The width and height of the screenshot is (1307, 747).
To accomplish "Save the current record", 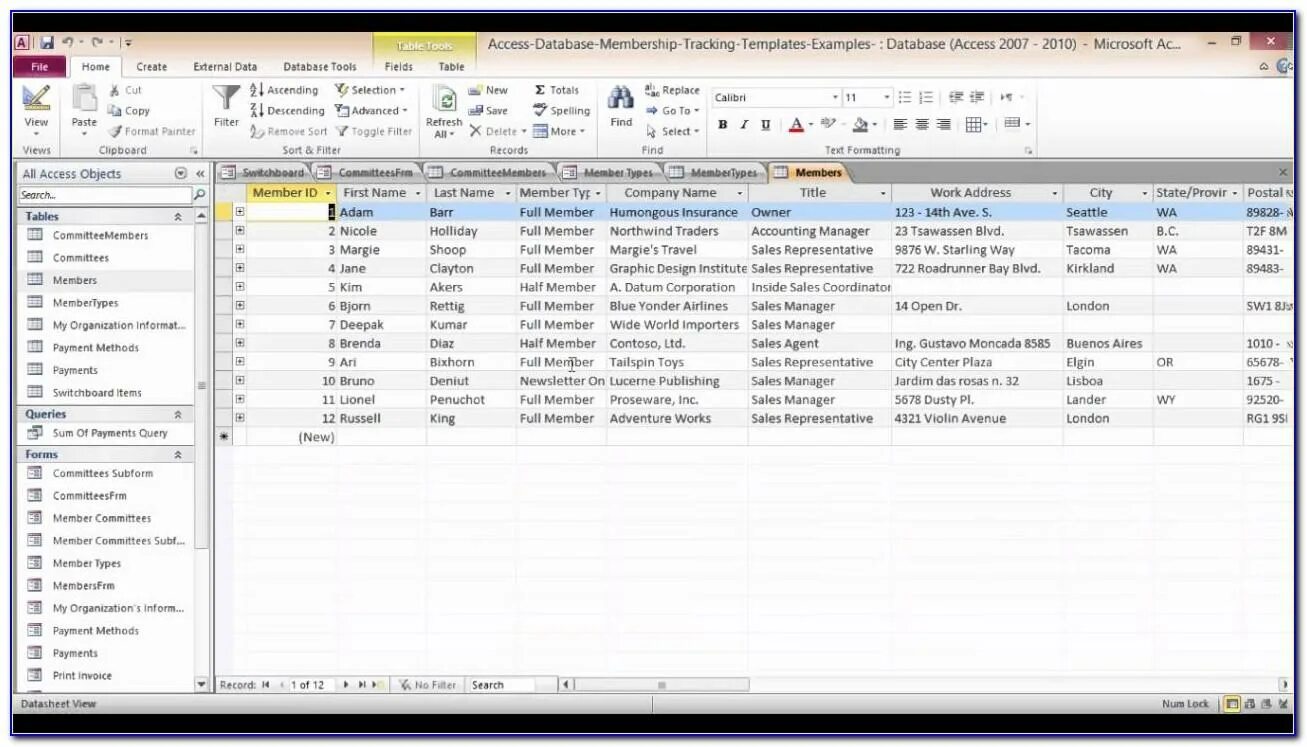I will pos(488,111).
